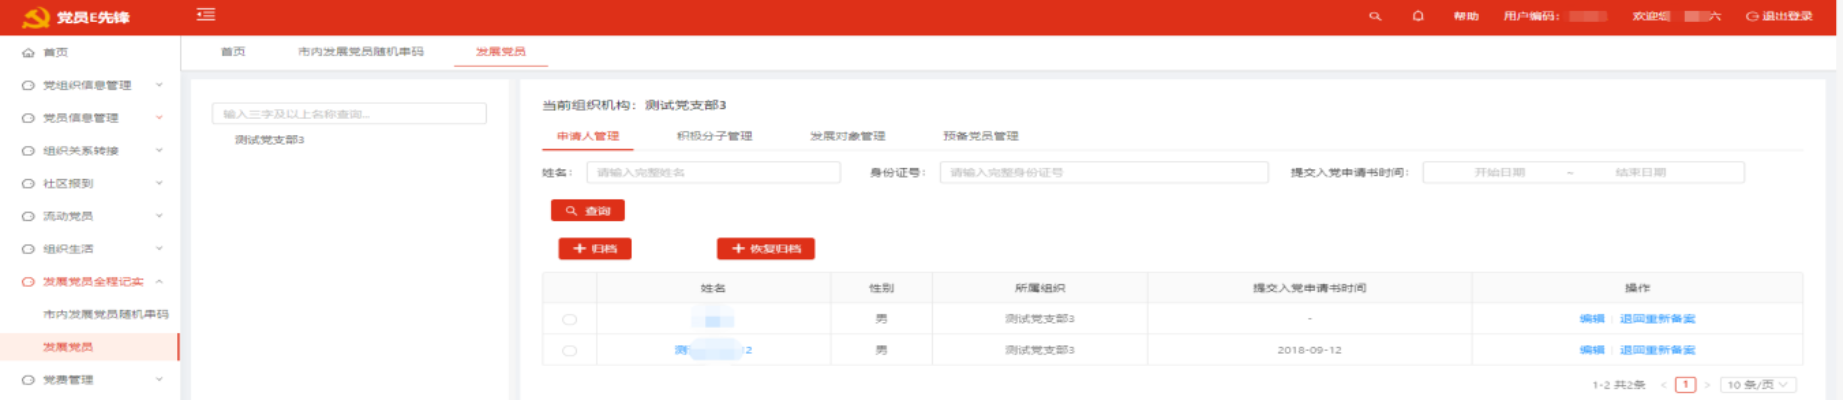Screen dimensions: 1843x401
Task: Click the home icon beside 首页 in sidebar
Action: pos(28,53)
